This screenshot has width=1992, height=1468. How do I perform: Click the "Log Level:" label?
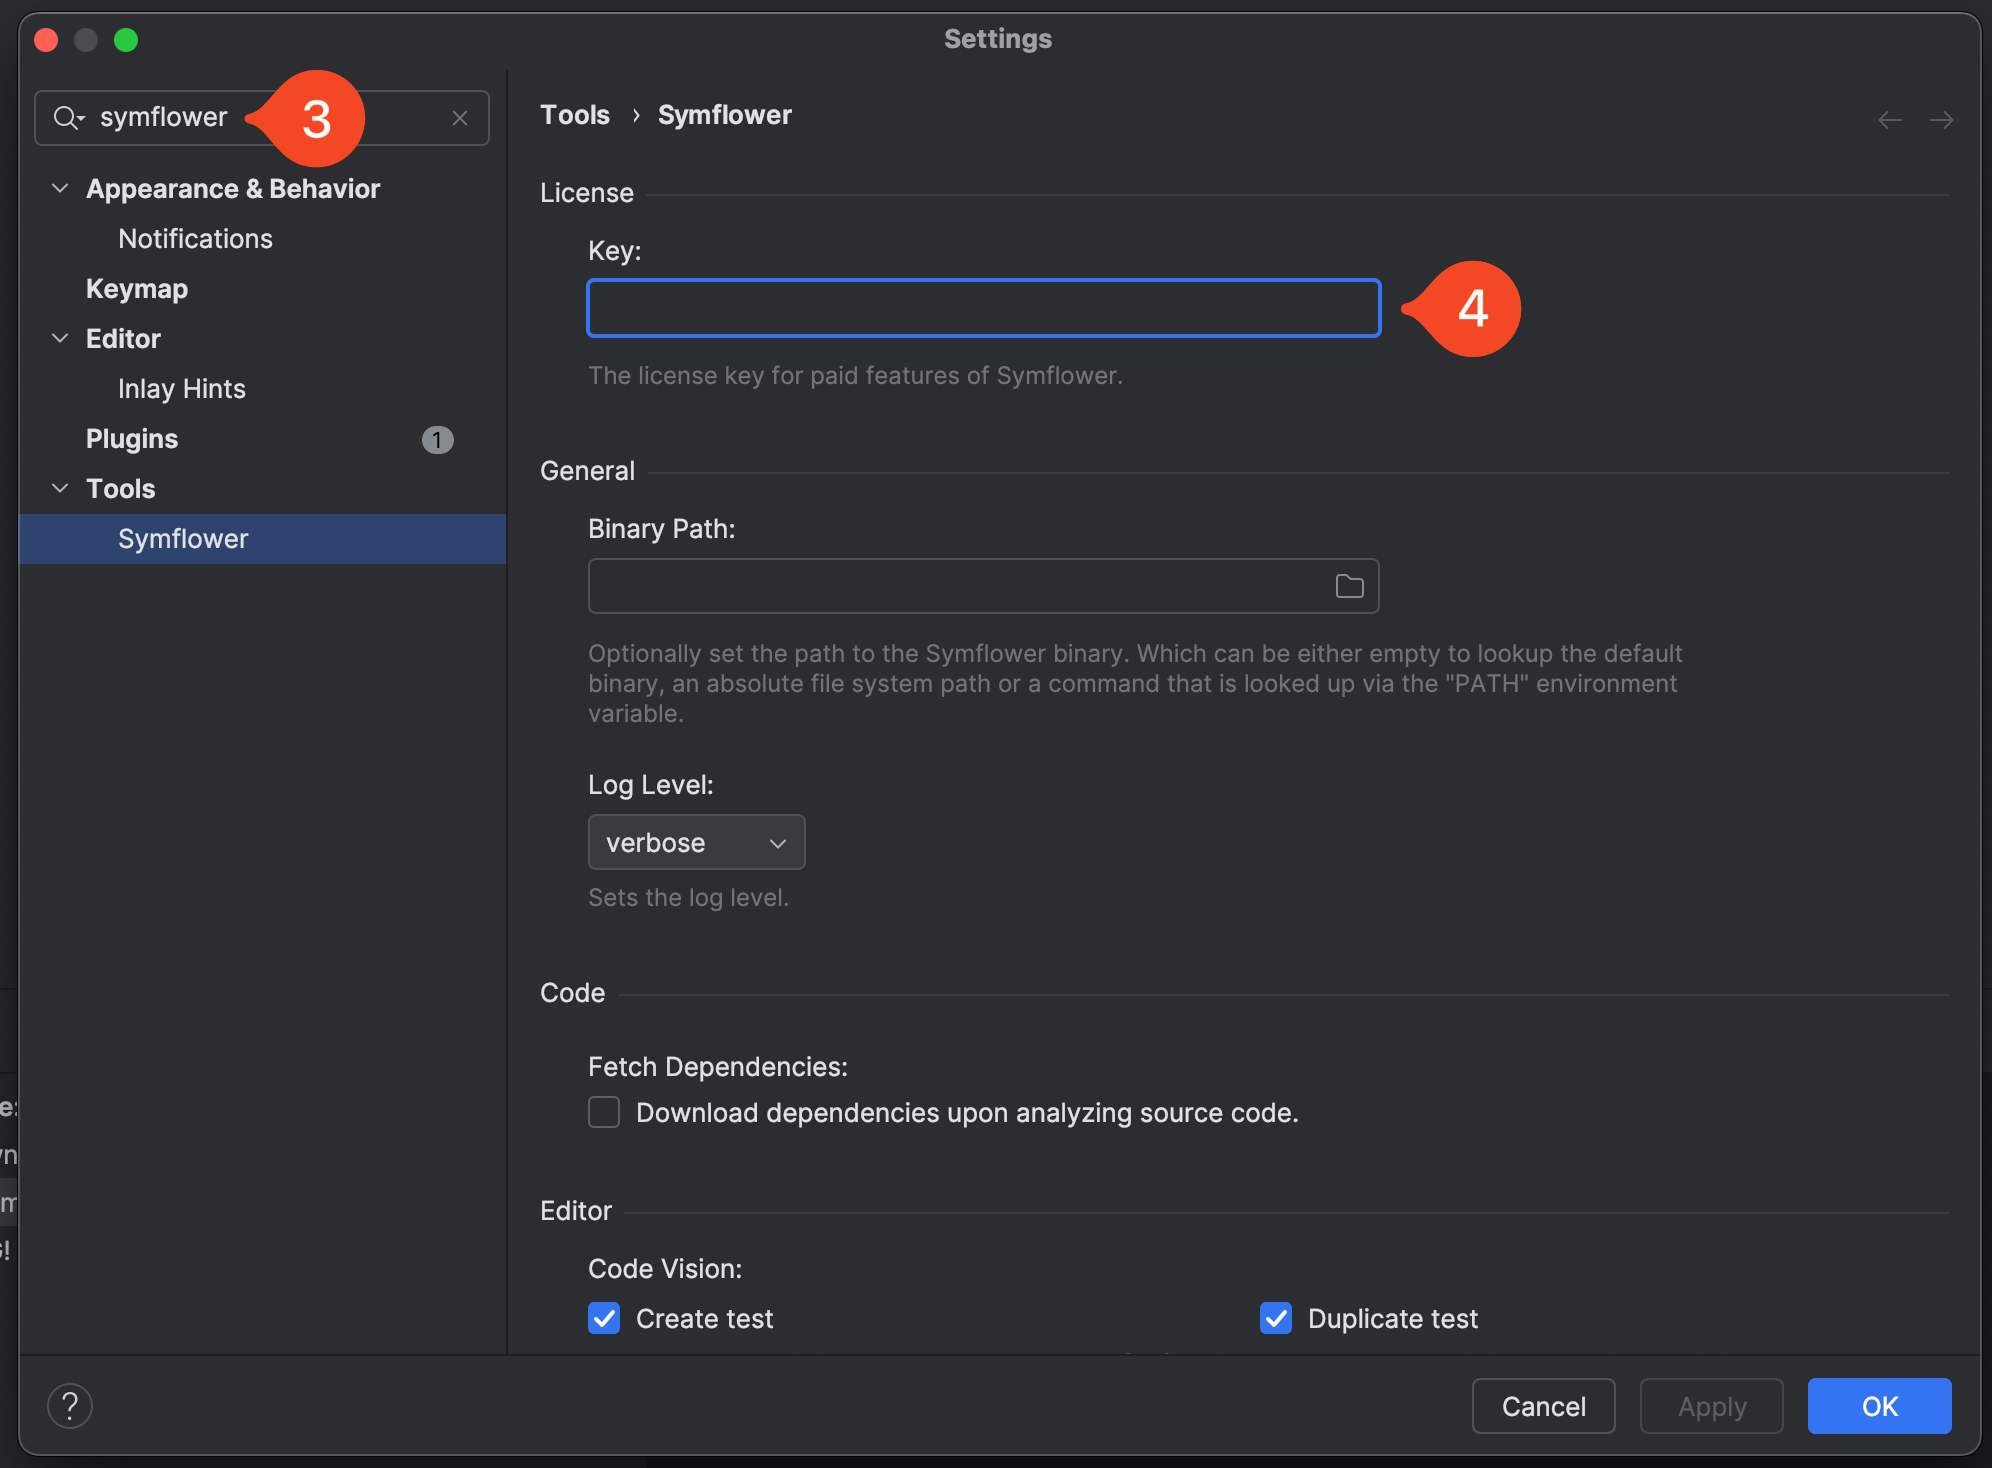tap(651, 785)
